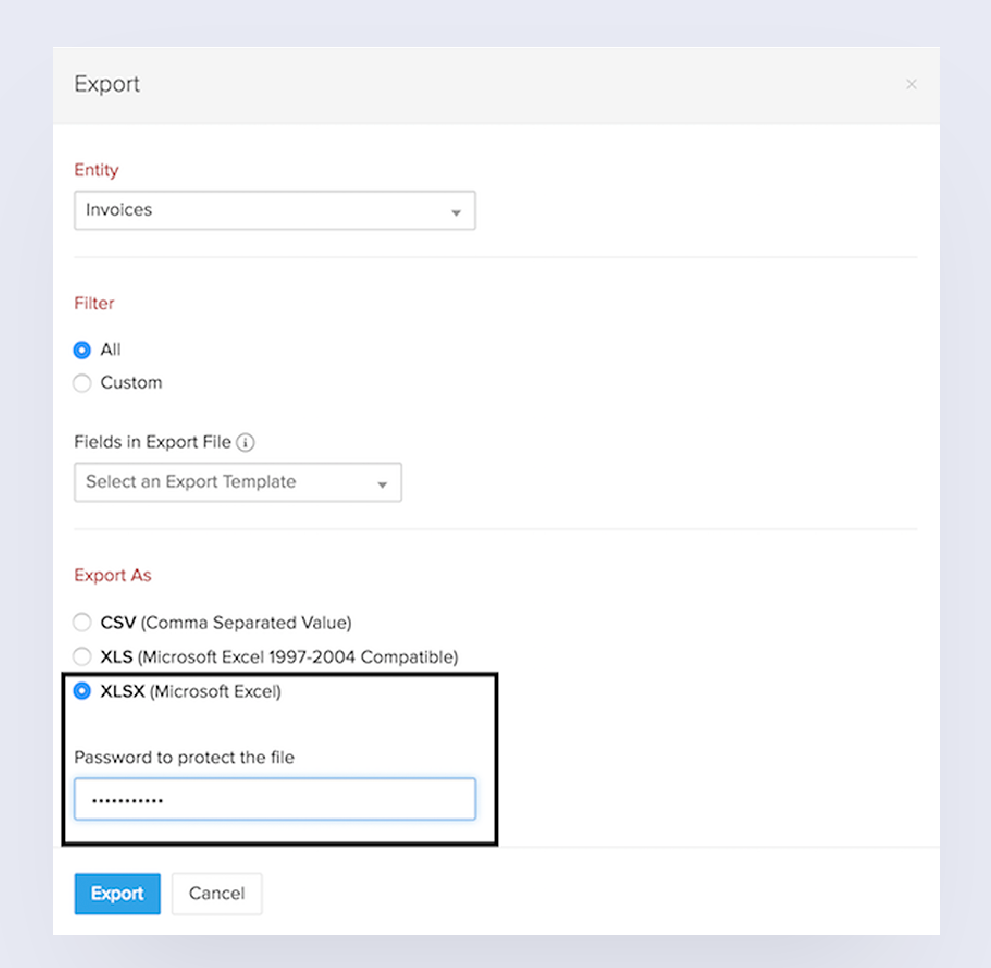Click the XLSX (Microsoft Excel) label
The image size is (991, 968).
coord(190,691)
